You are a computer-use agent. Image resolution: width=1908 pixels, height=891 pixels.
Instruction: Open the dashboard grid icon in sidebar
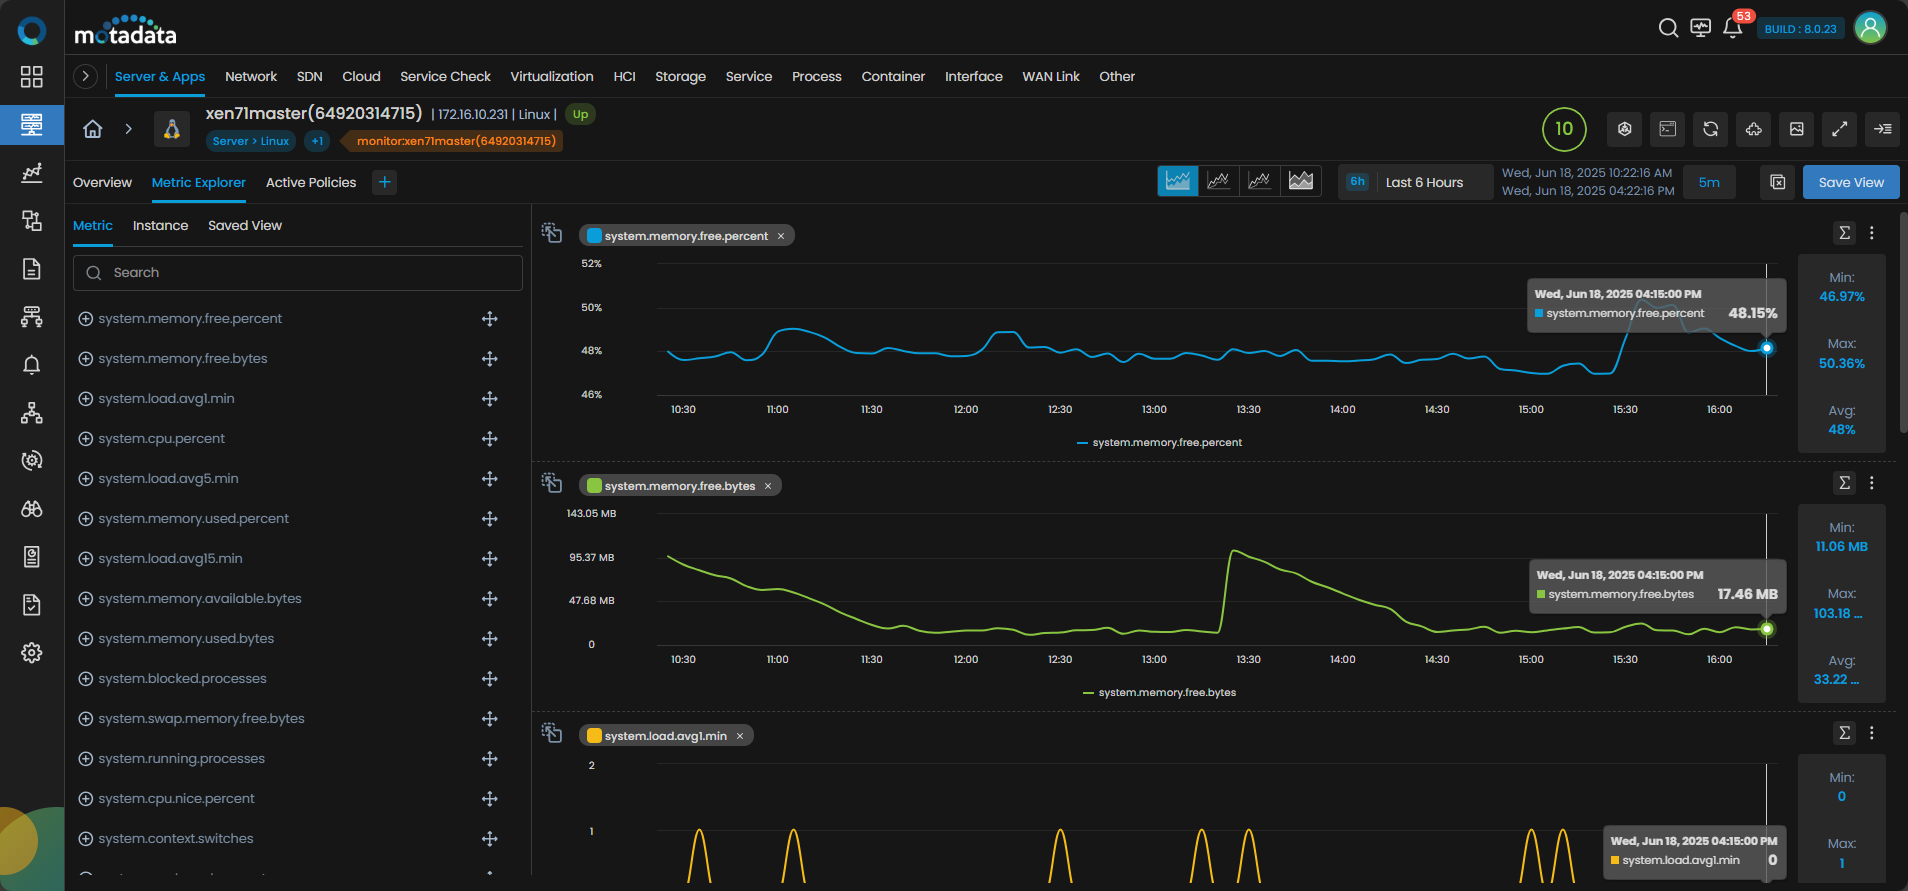pyautogui.click(x=32, y=77)
